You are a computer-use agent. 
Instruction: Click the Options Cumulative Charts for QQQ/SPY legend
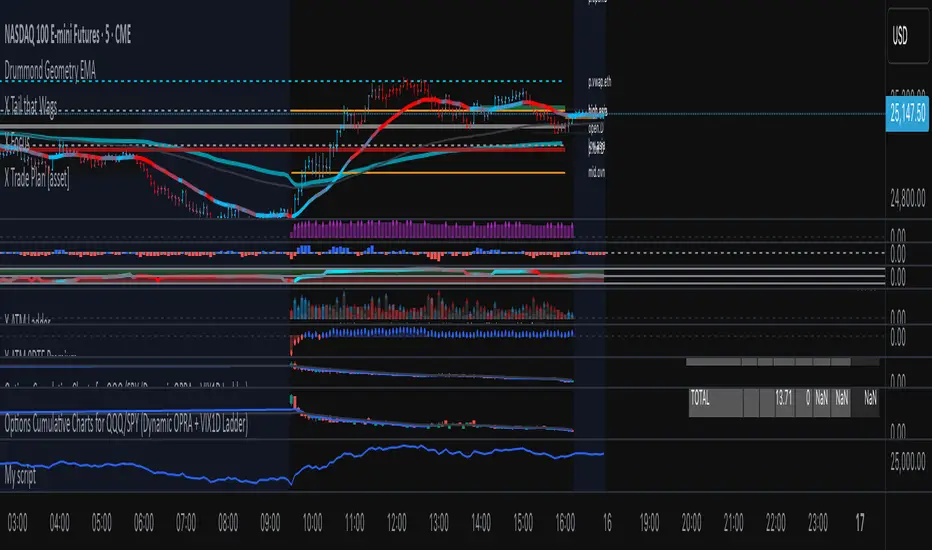126,424
